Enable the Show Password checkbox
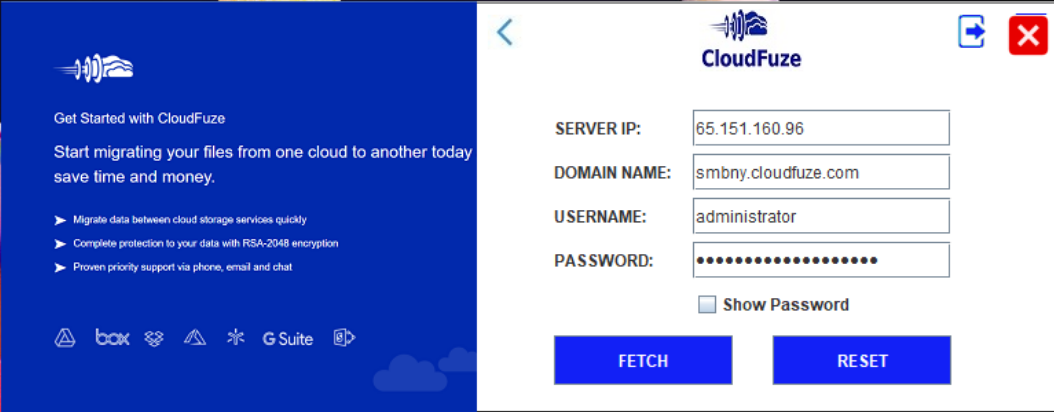Viewport: 1054px width, 412px height. coord(707,305)
